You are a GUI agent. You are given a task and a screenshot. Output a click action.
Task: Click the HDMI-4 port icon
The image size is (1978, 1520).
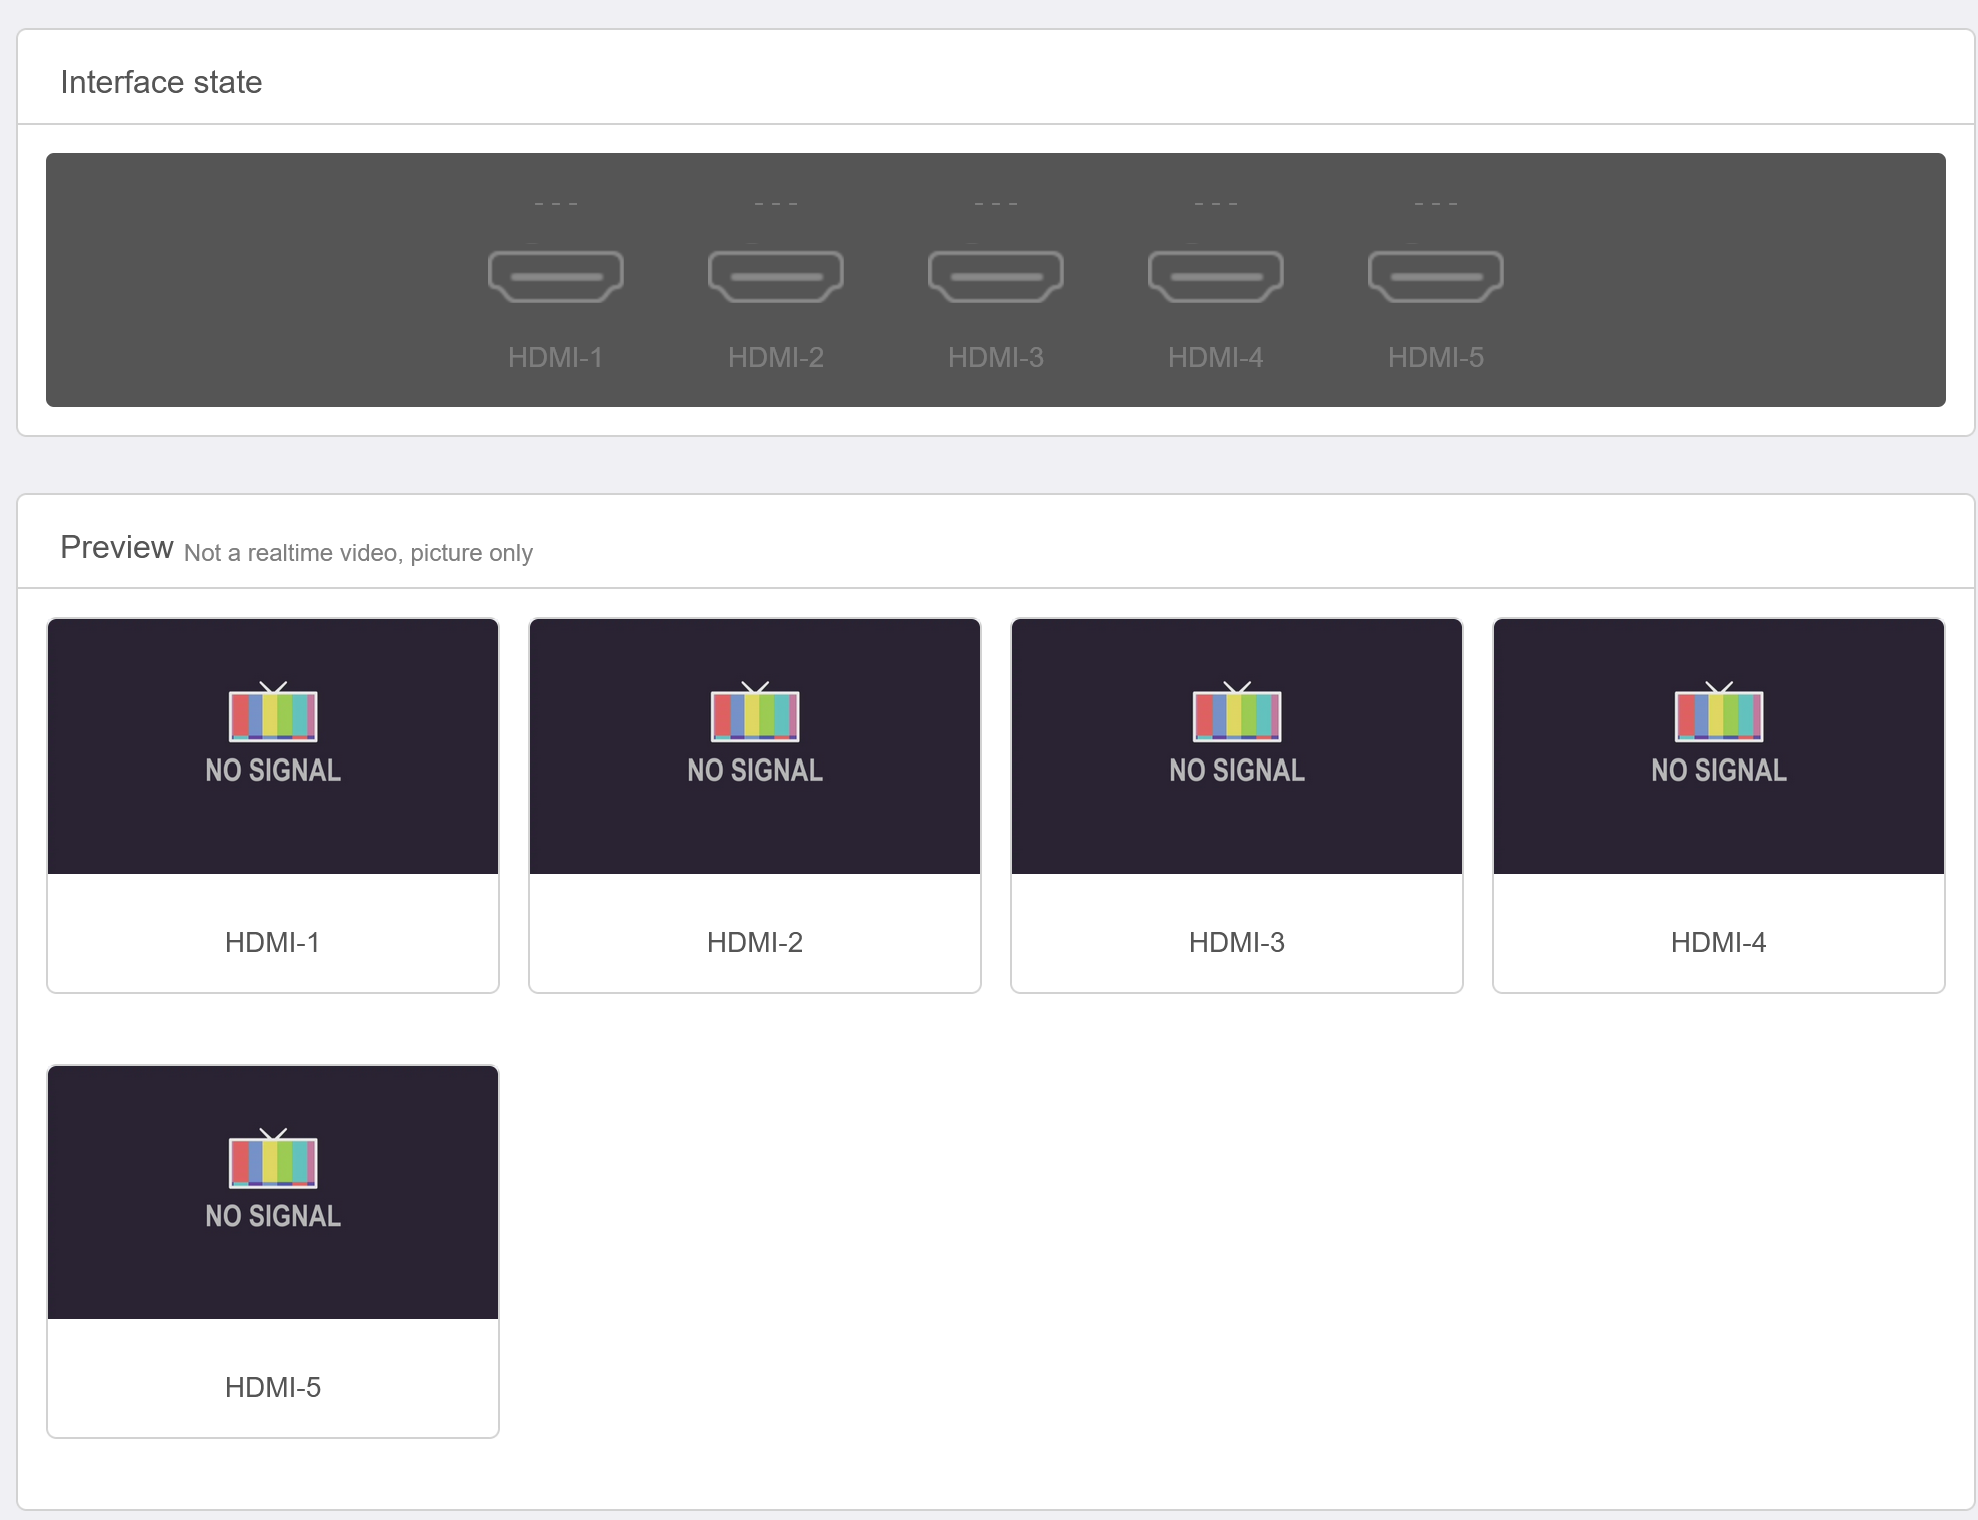point(1215,276)
